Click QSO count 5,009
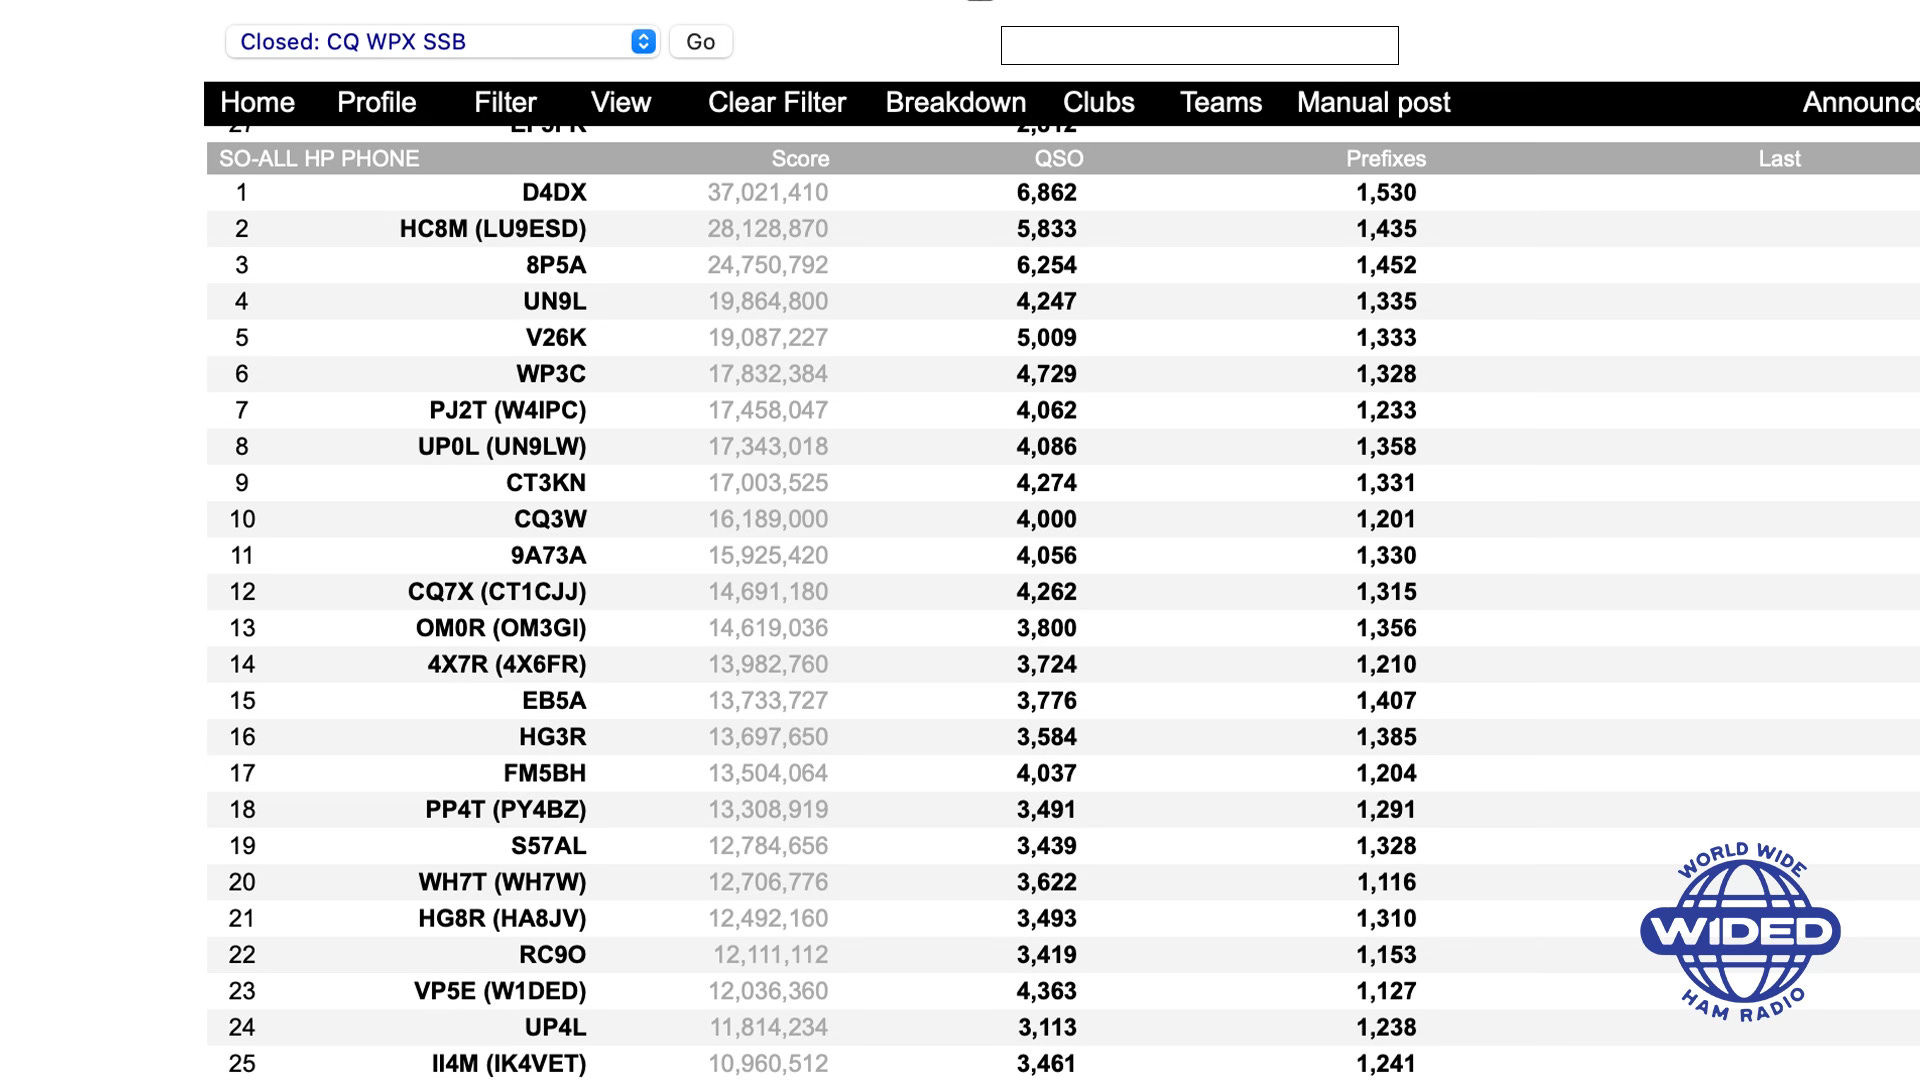This screenshot has height=1080, width=1920. tap(1046, 337)
